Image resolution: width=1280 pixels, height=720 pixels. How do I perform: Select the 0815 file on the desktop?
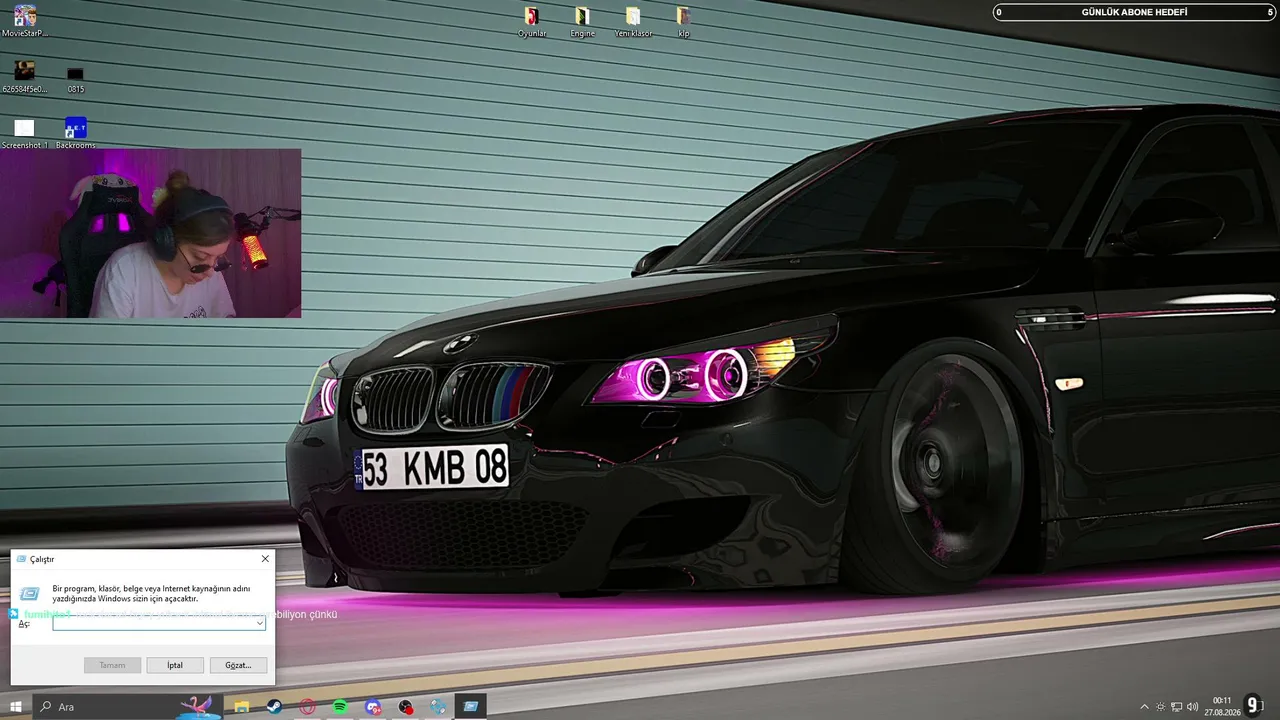coord(76,80)
